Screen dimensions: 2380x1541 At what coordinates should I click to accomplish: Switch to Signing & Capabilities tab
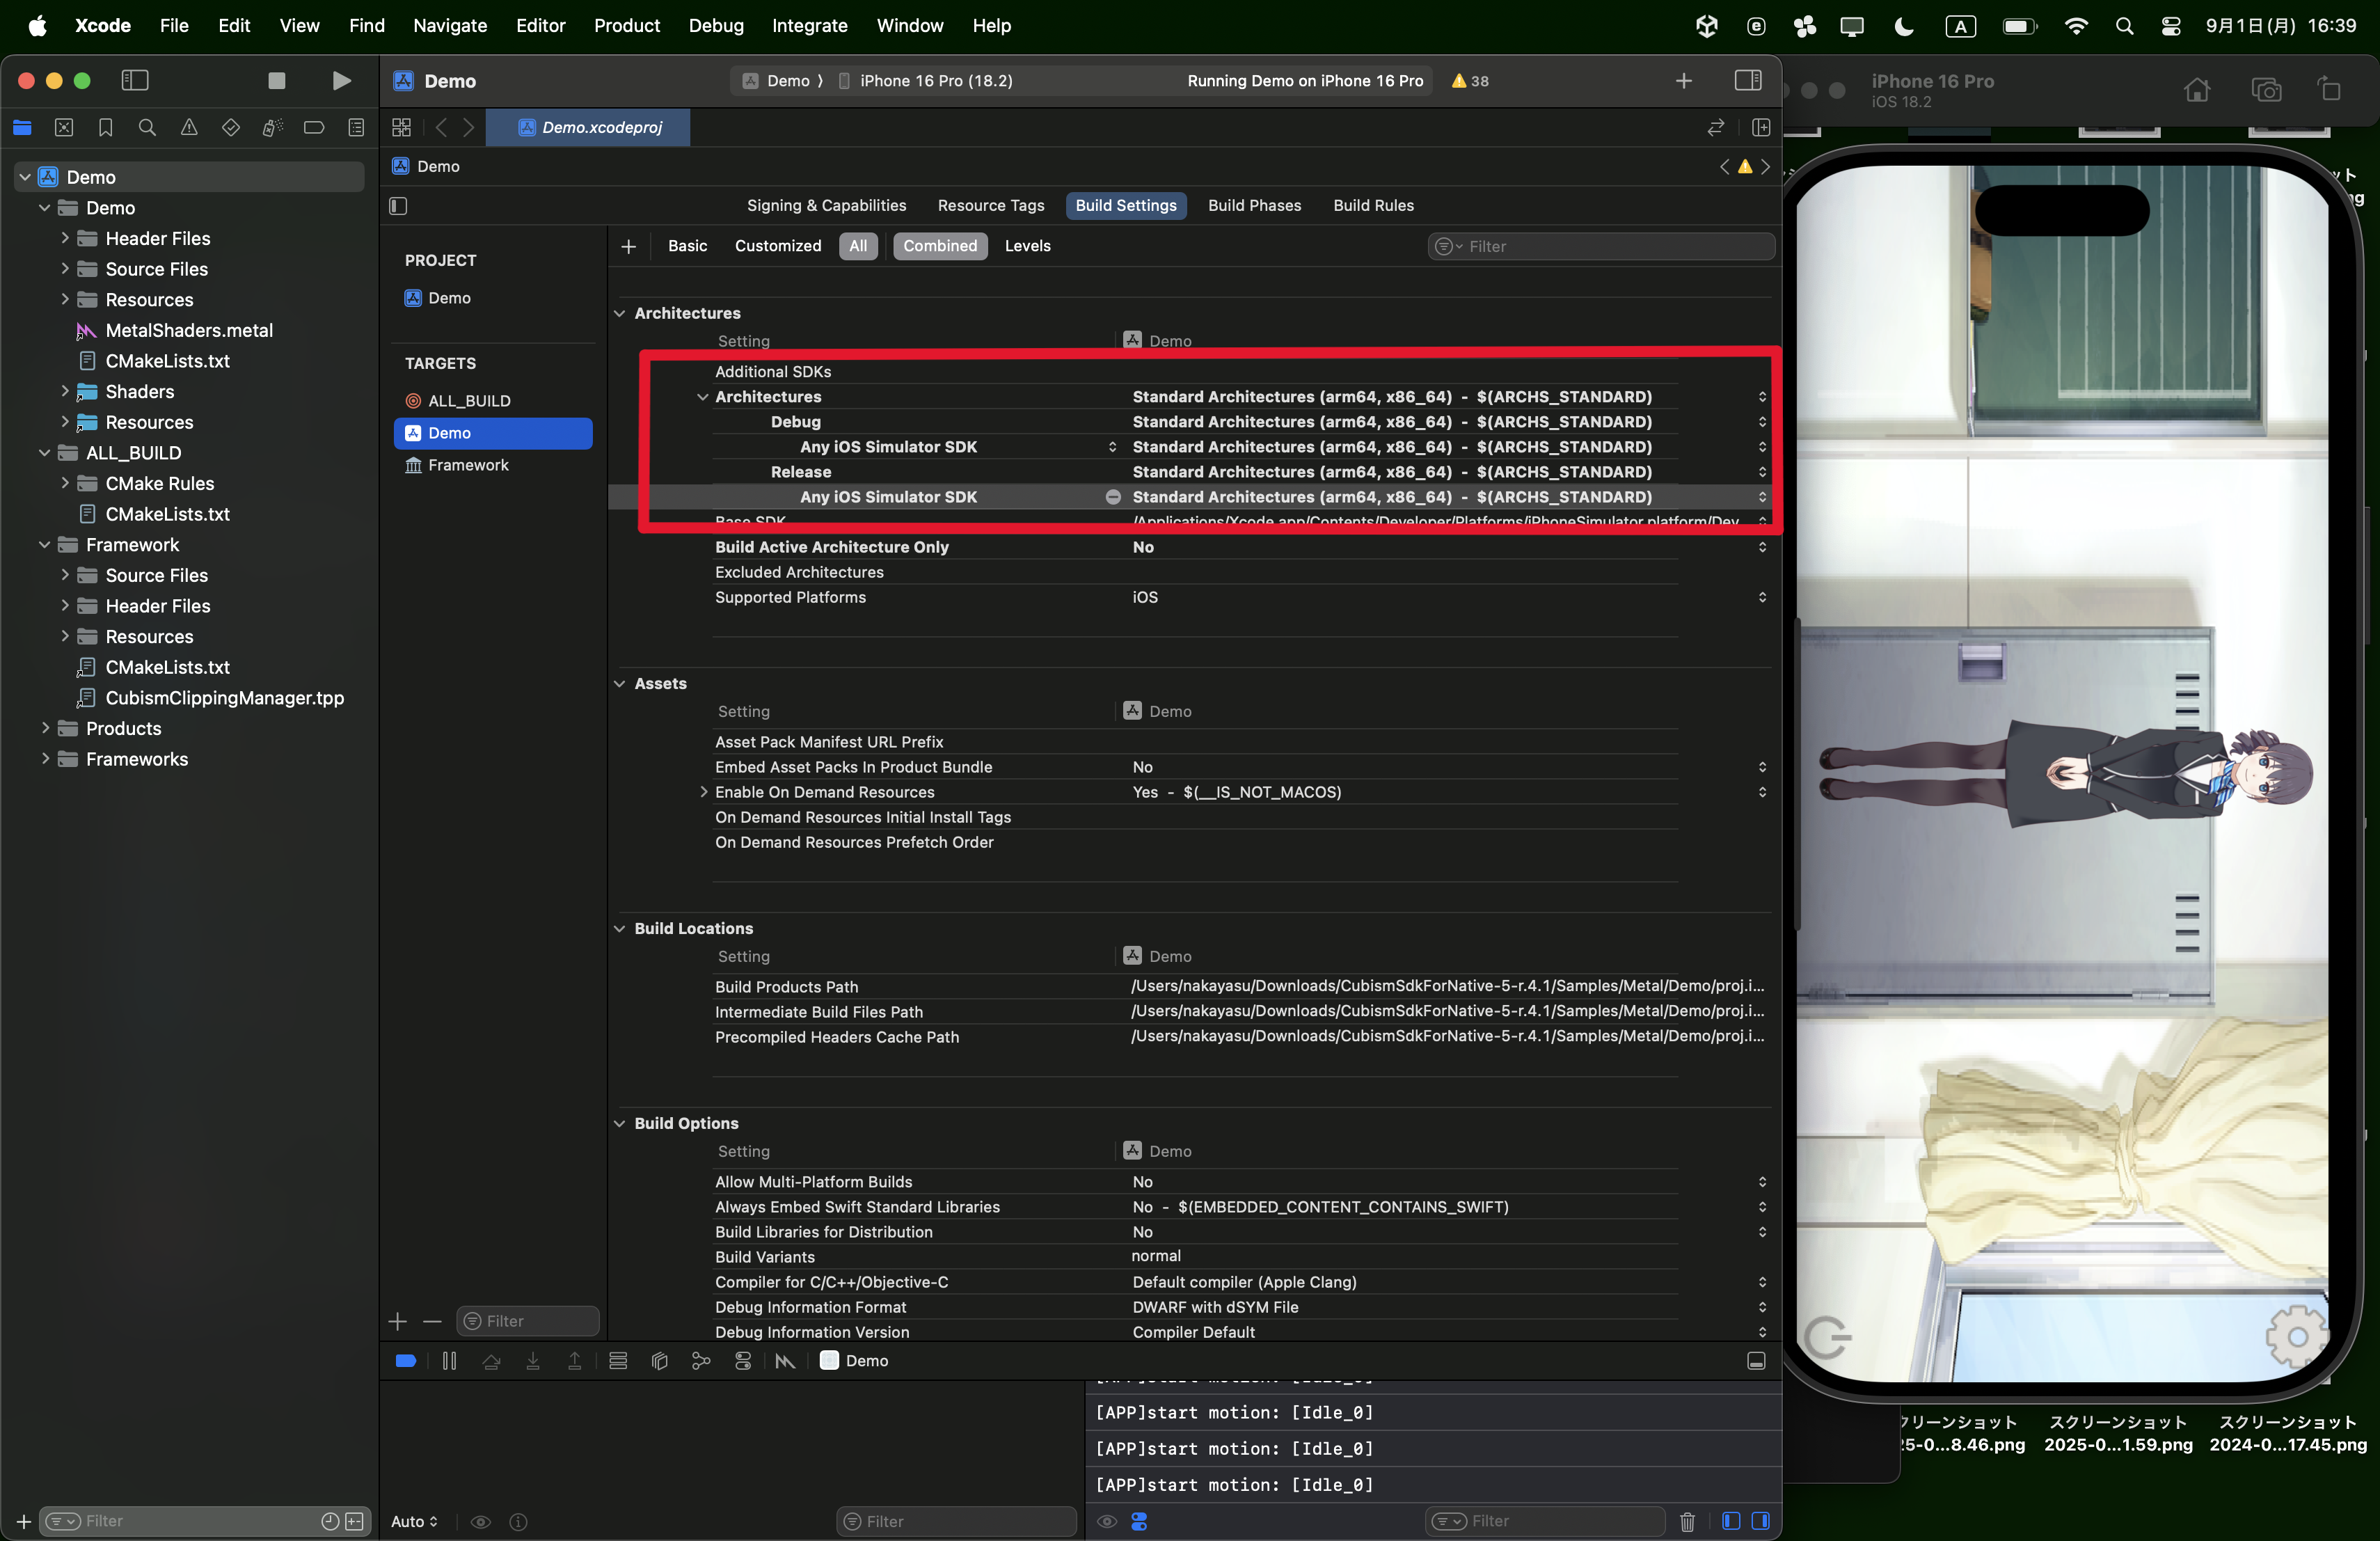(x=826, y=206)
